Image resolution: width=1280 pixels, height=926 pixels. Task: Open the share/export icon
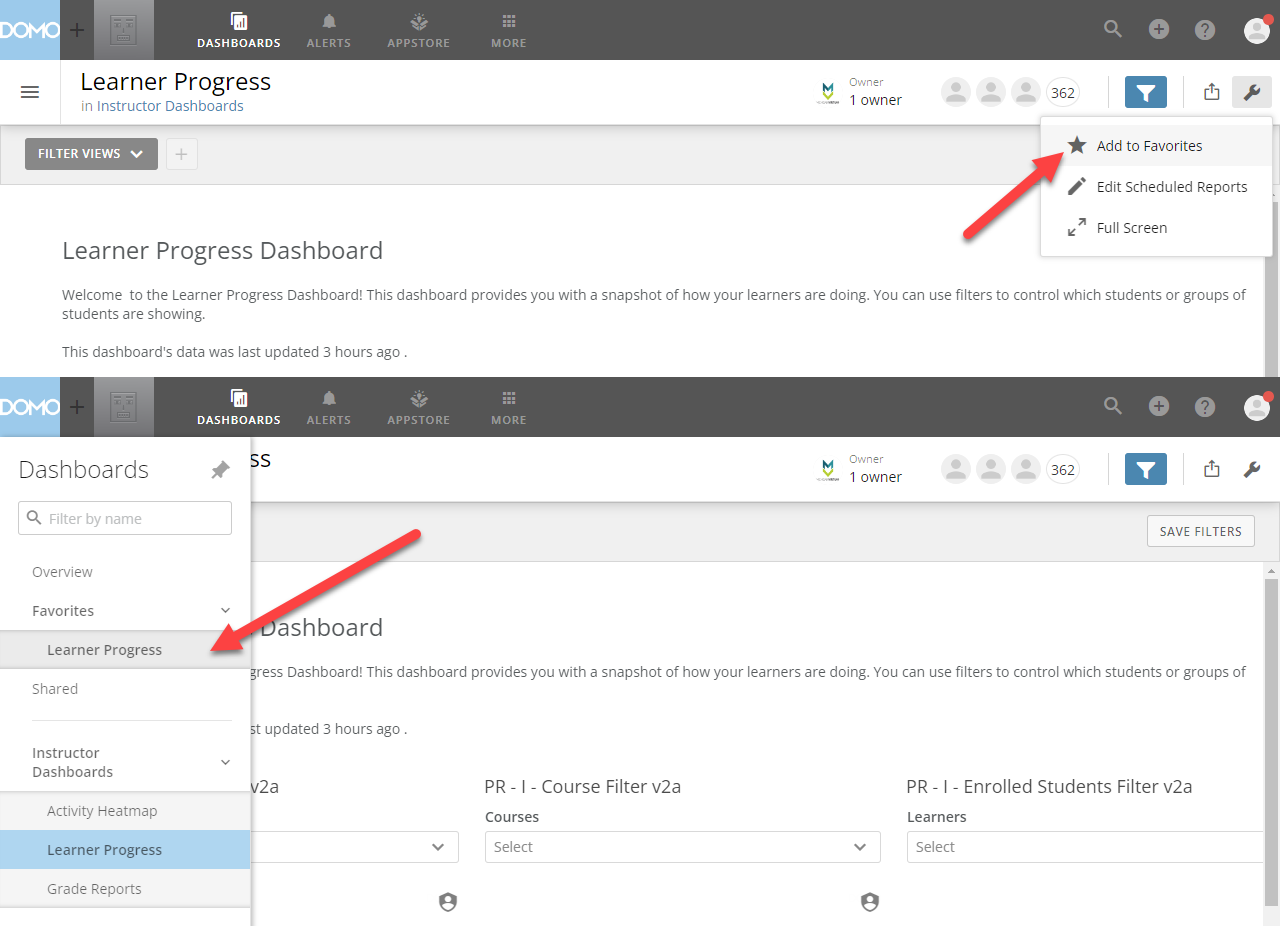coord(1211,91)
